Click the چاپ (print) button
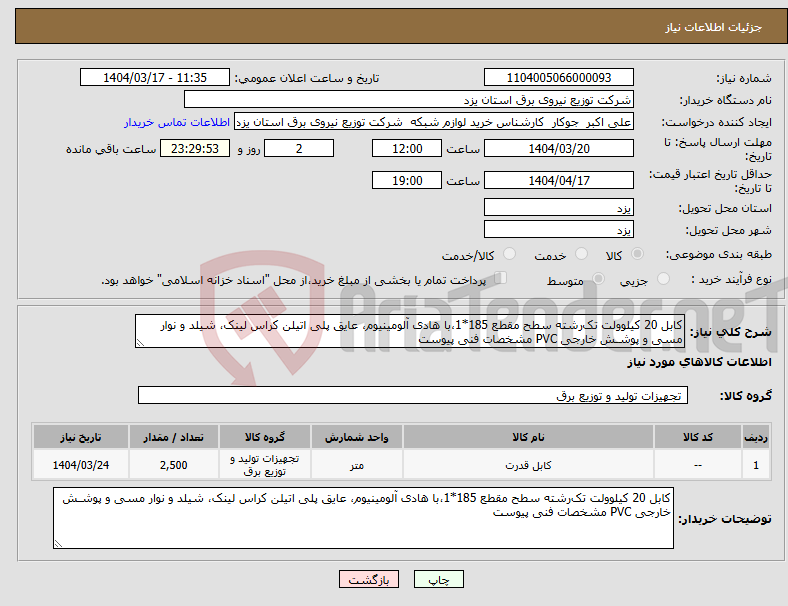Screen dimensions: 788x606 pos(439,579)
